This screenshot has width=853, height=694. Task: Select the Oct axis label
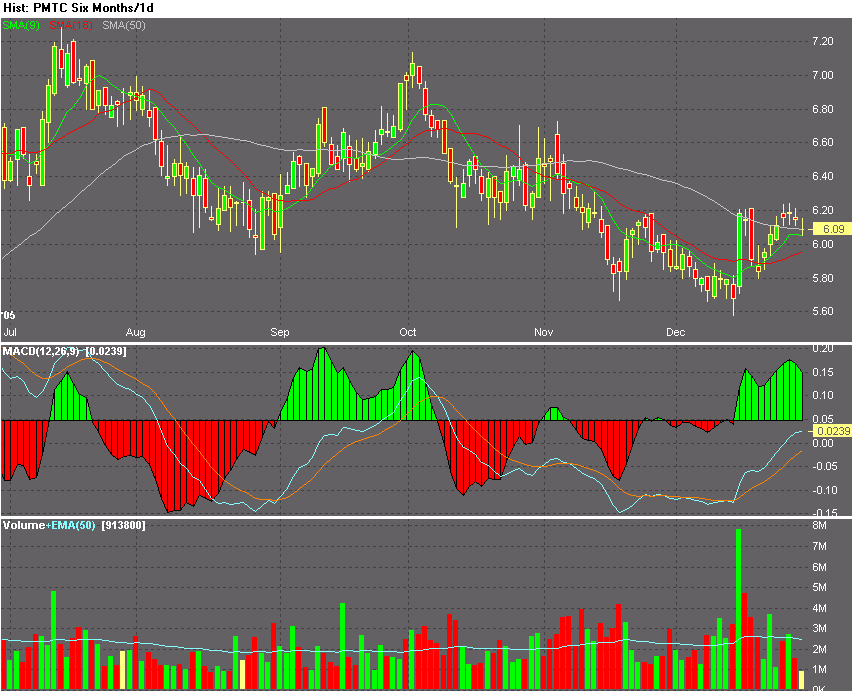407,332
